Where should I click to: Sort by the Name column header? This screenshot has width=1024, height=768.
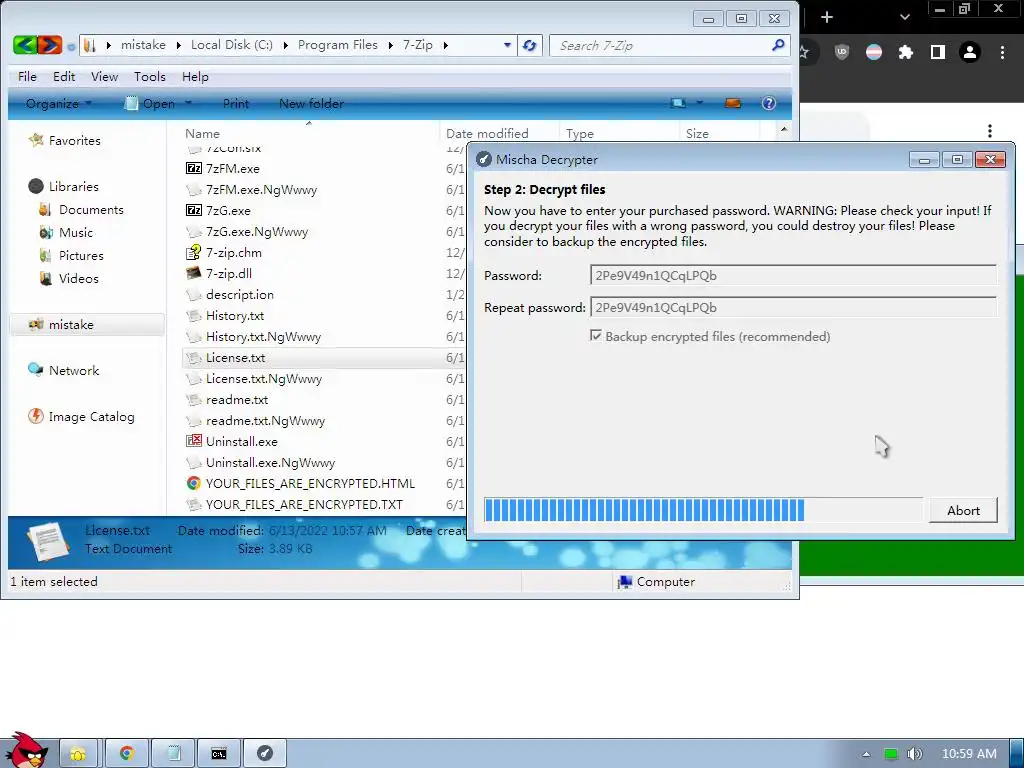pyautogui.click(x=202, y=134)
